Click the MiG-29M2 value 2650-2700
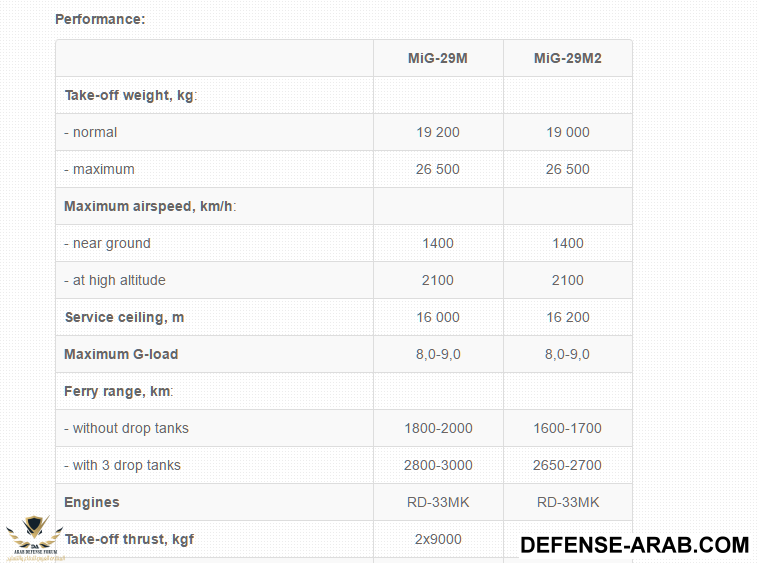 (x=568, y=465)
